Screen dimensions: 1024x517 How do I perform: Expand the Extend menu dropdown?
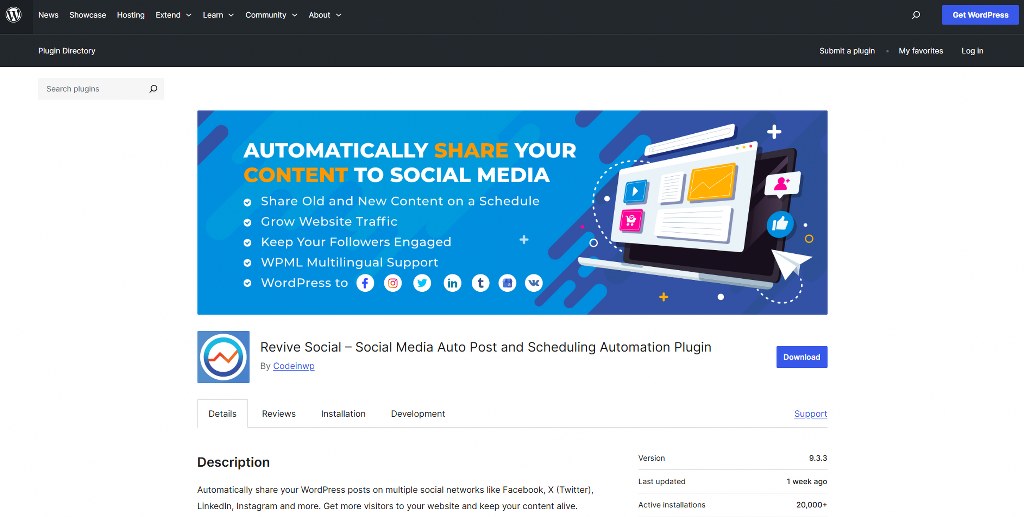point(173,15)
